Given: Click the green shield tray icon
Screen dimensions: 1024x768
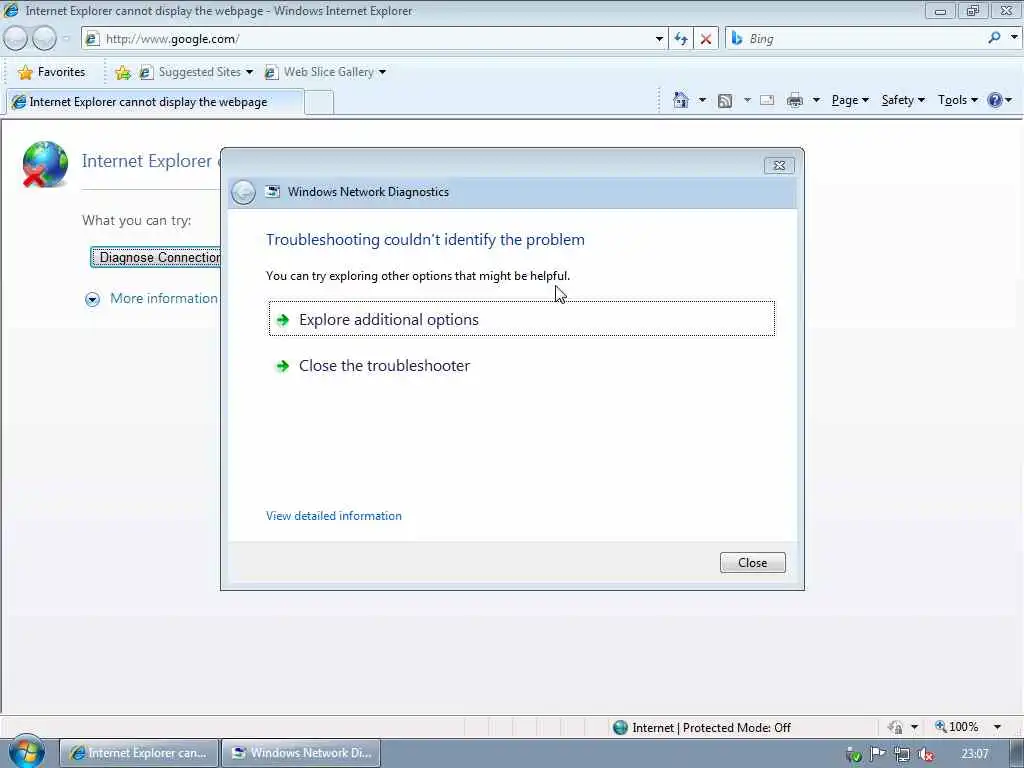Looking at the screenshot, I should 854,755.
